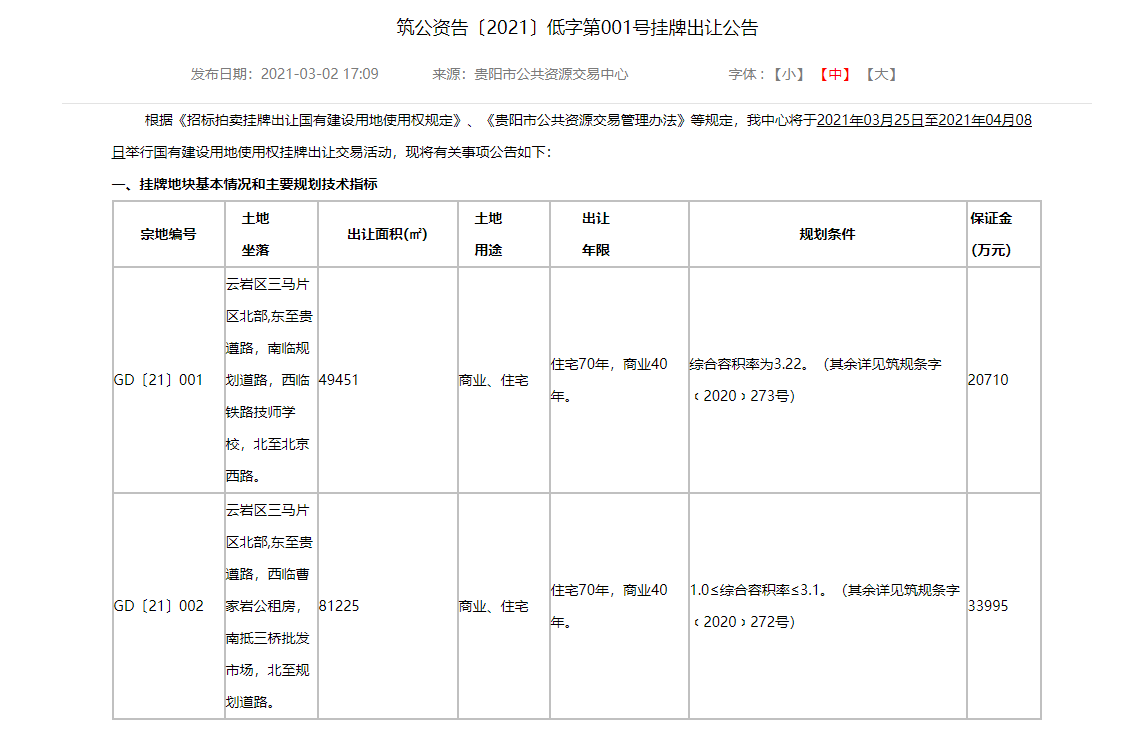Viewport: 1136px width, 733px height.
Task: Click term 住宅70年，商业40年 in GD〔21〕002 row
Action: [609, 606]
